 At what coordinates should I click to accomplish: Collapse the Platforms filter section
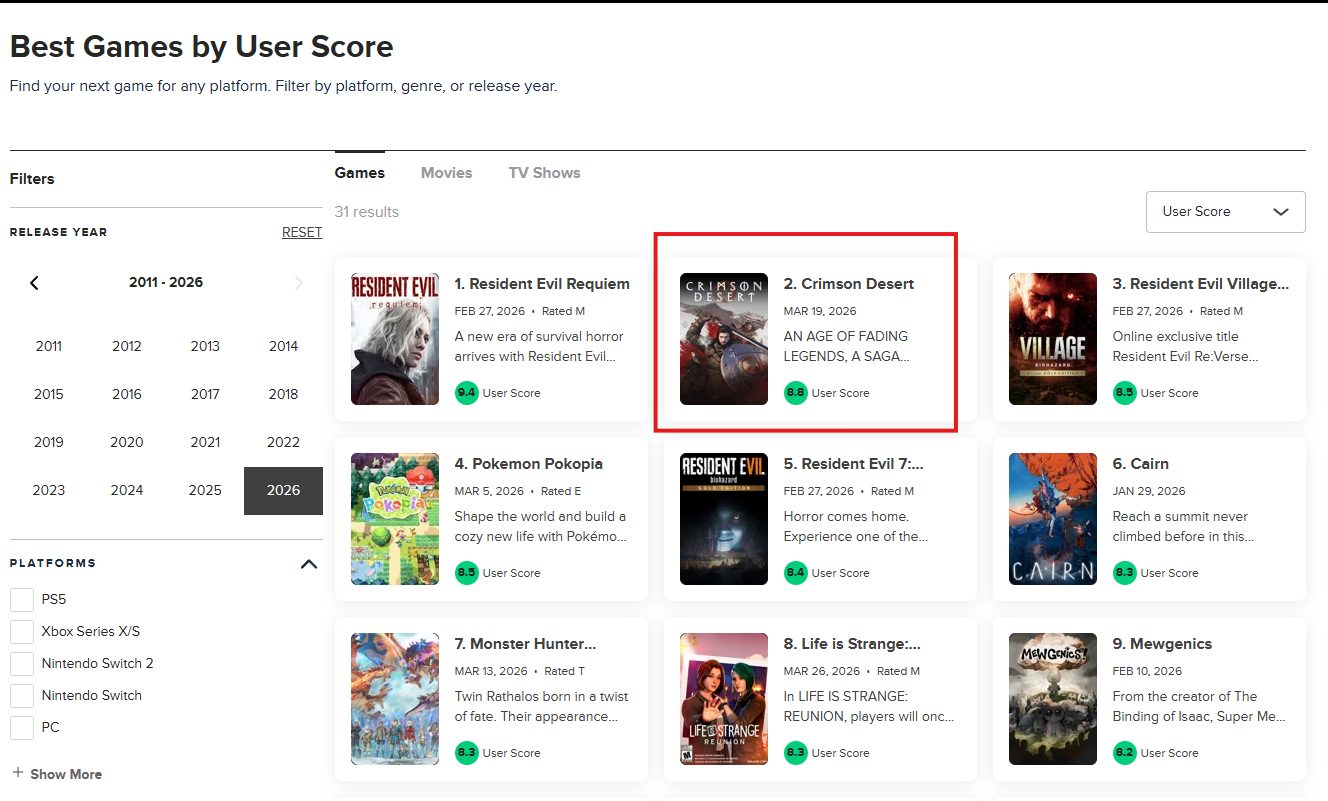tap(310, 564)
